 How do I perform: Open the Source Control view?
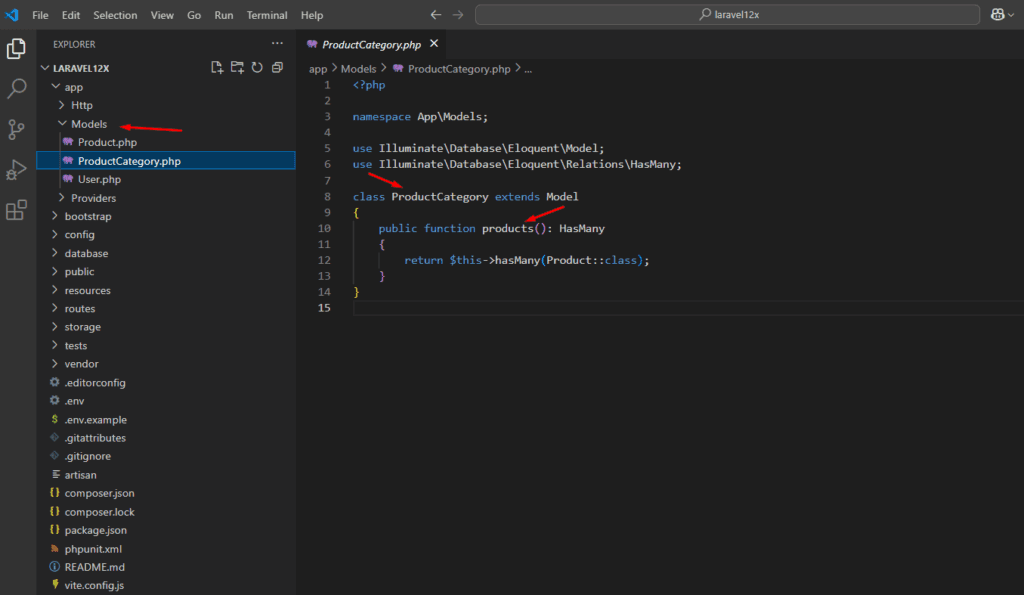pyautogui.click(x=17, y=129)
